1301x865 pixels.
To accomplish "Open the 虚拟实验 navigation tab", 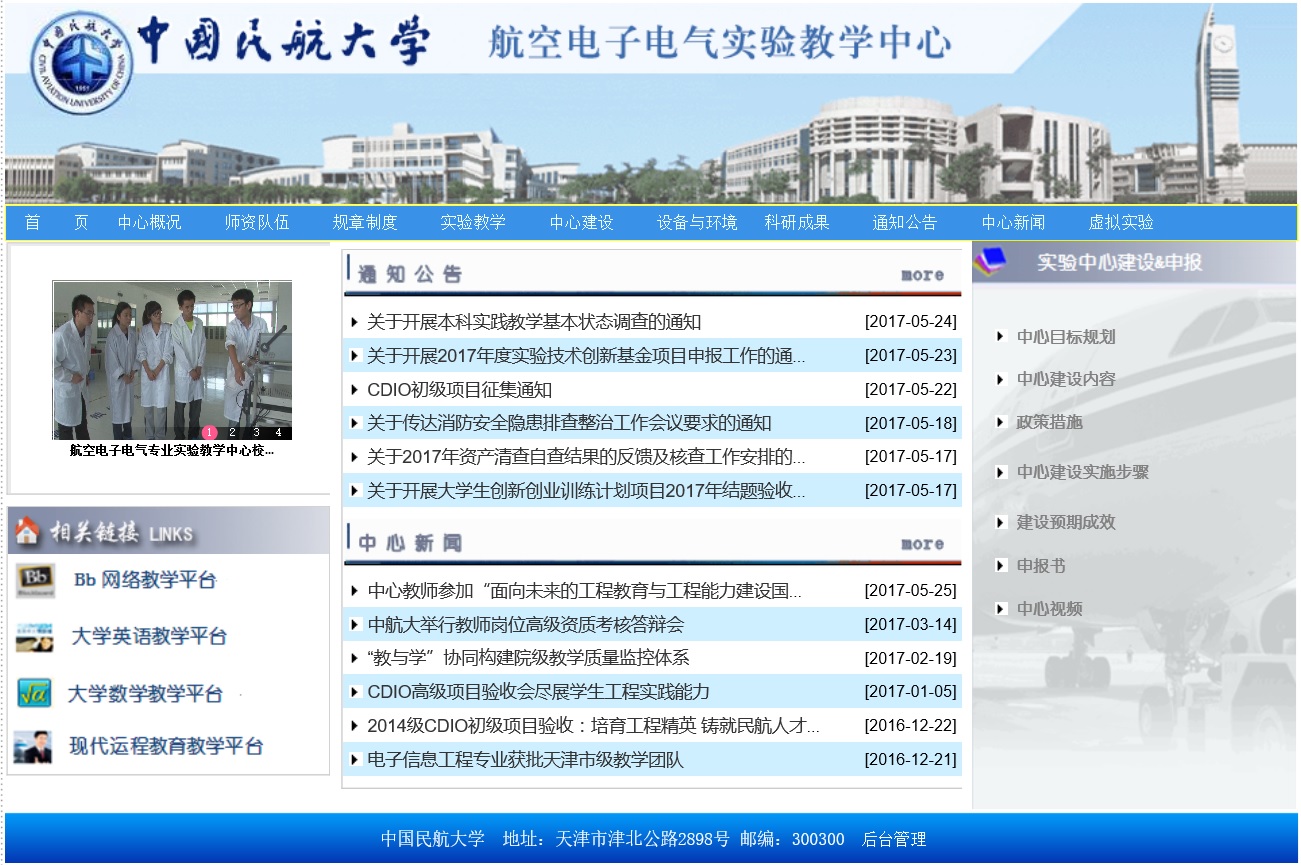I will [x=1121, y=222].
